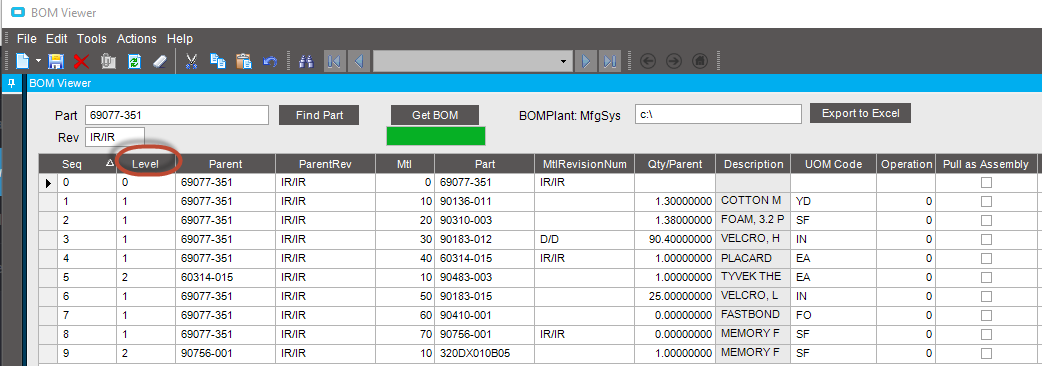Click the gray attachment clipboard icon
1042x366 pixels.
point(108,62)
